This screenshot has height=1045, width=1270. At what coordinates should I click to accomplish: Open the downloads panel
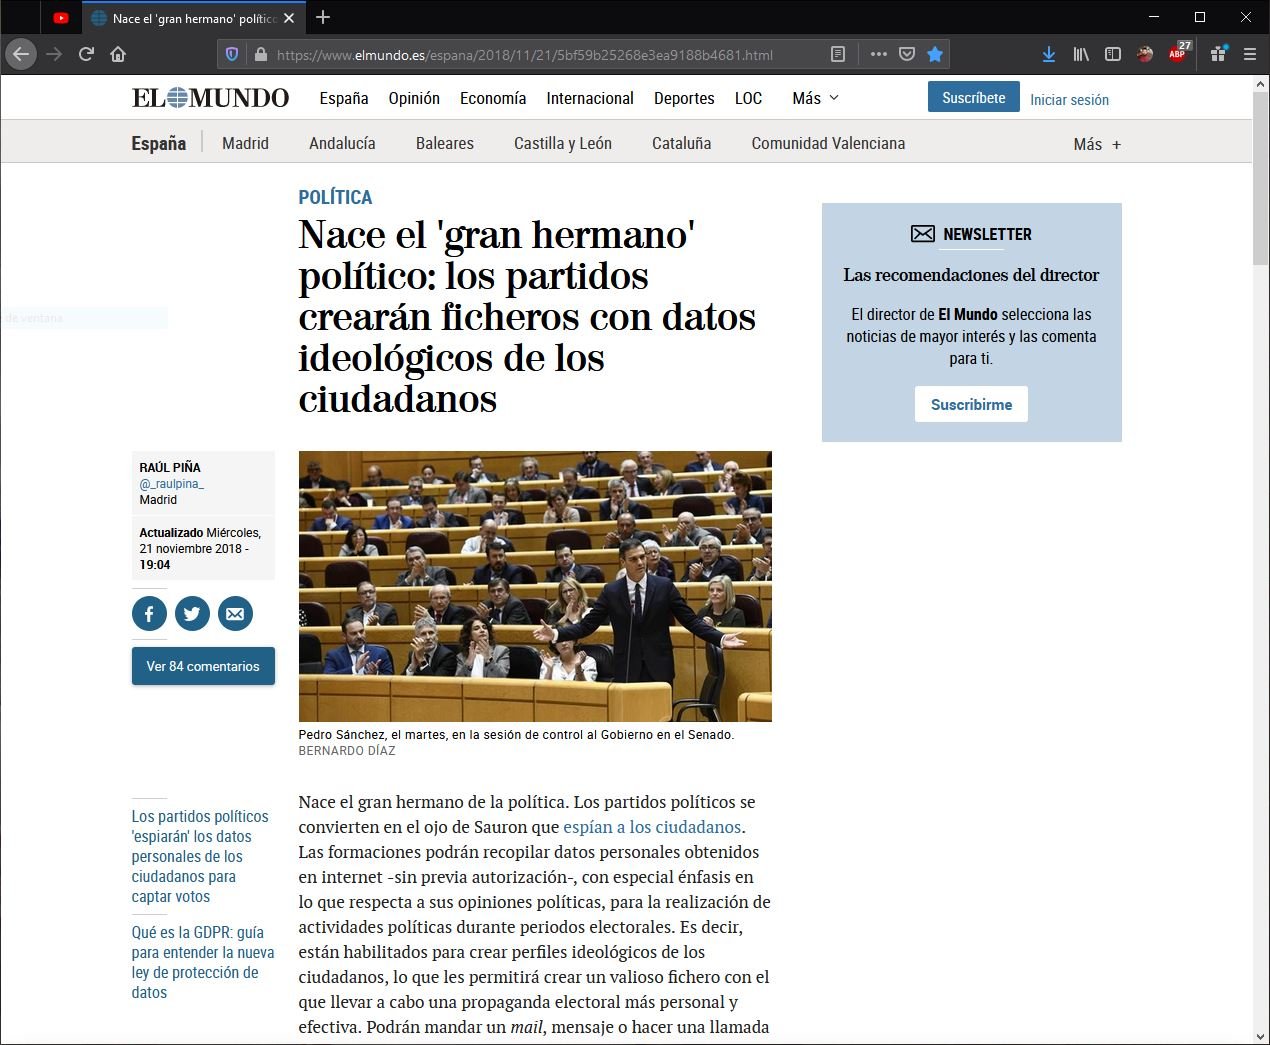click(1048, 54)
